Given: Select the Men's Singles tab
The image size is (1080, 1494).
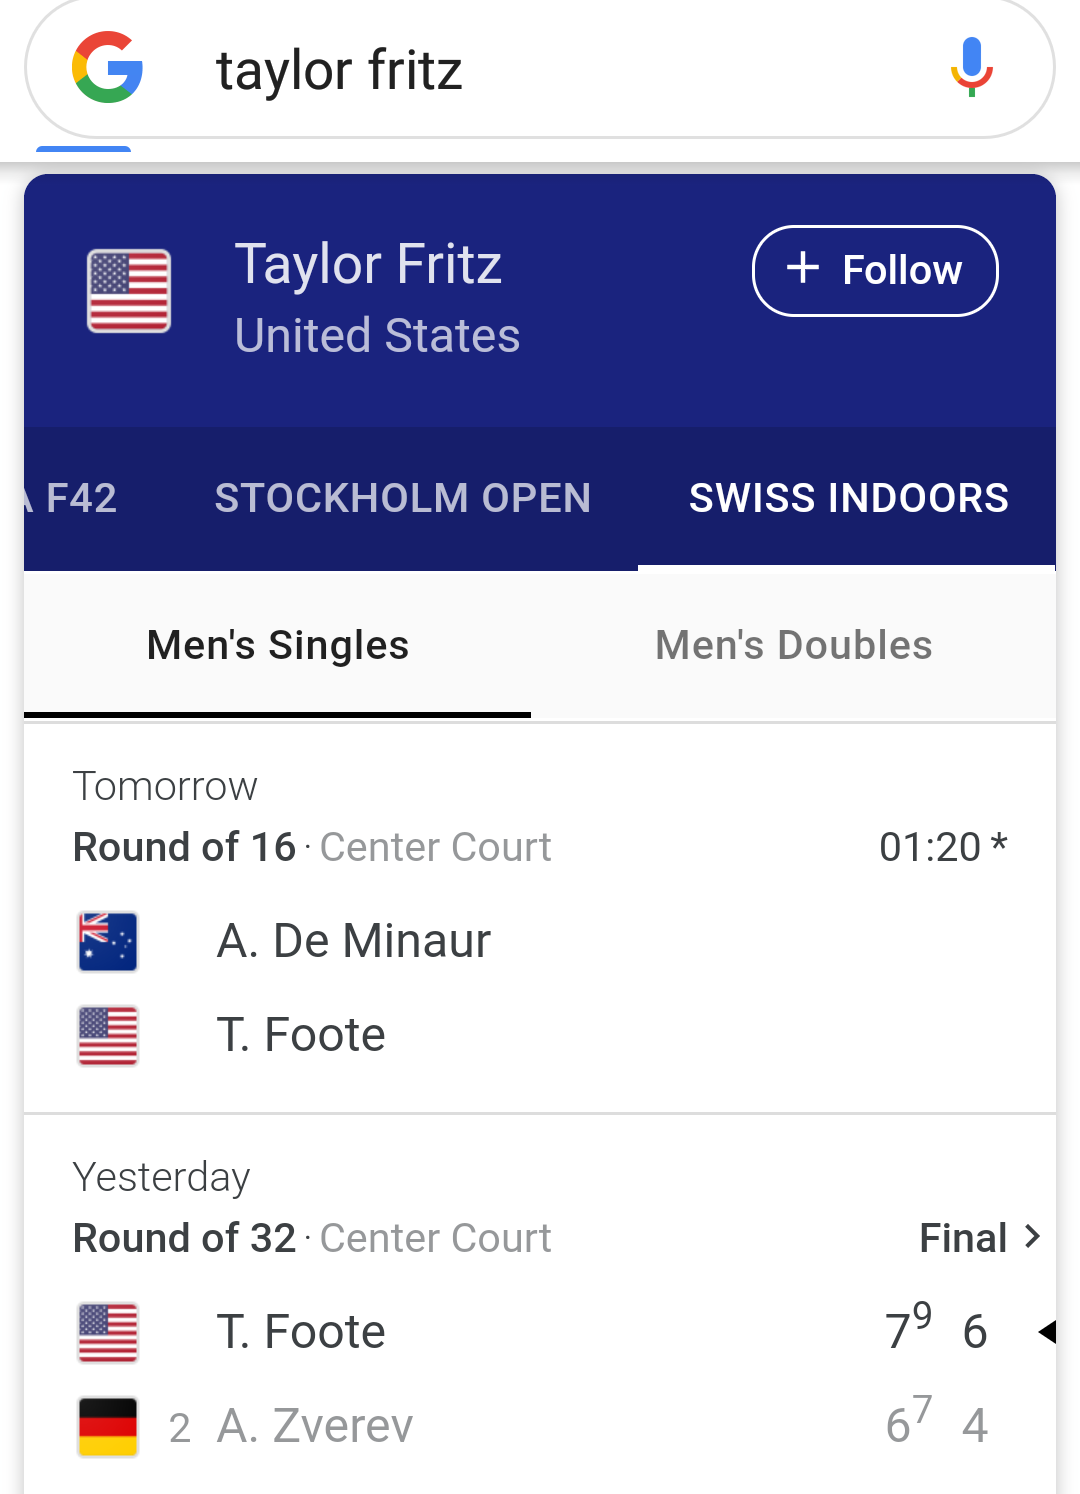Looking at the screenshot, I should 278,645.
